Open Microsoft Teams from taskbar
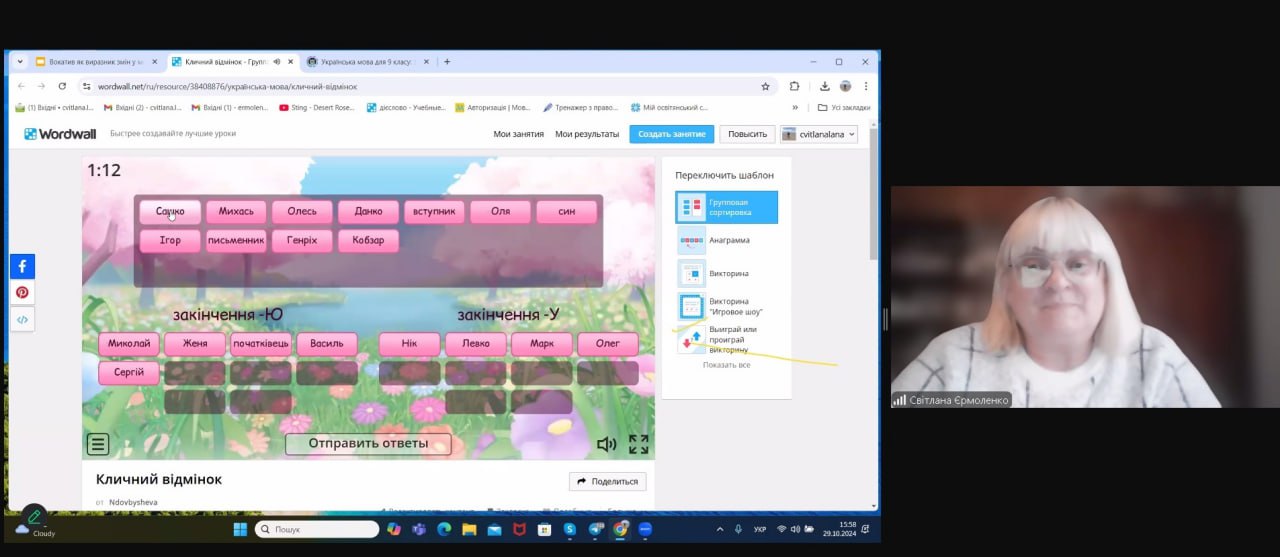Screen dimensions: 1280x557 coord(419,529)
